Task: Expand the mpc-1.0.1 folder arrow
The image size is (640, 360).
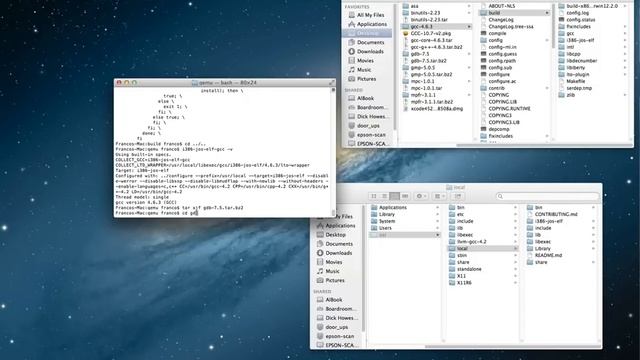Action: [469, 81]
